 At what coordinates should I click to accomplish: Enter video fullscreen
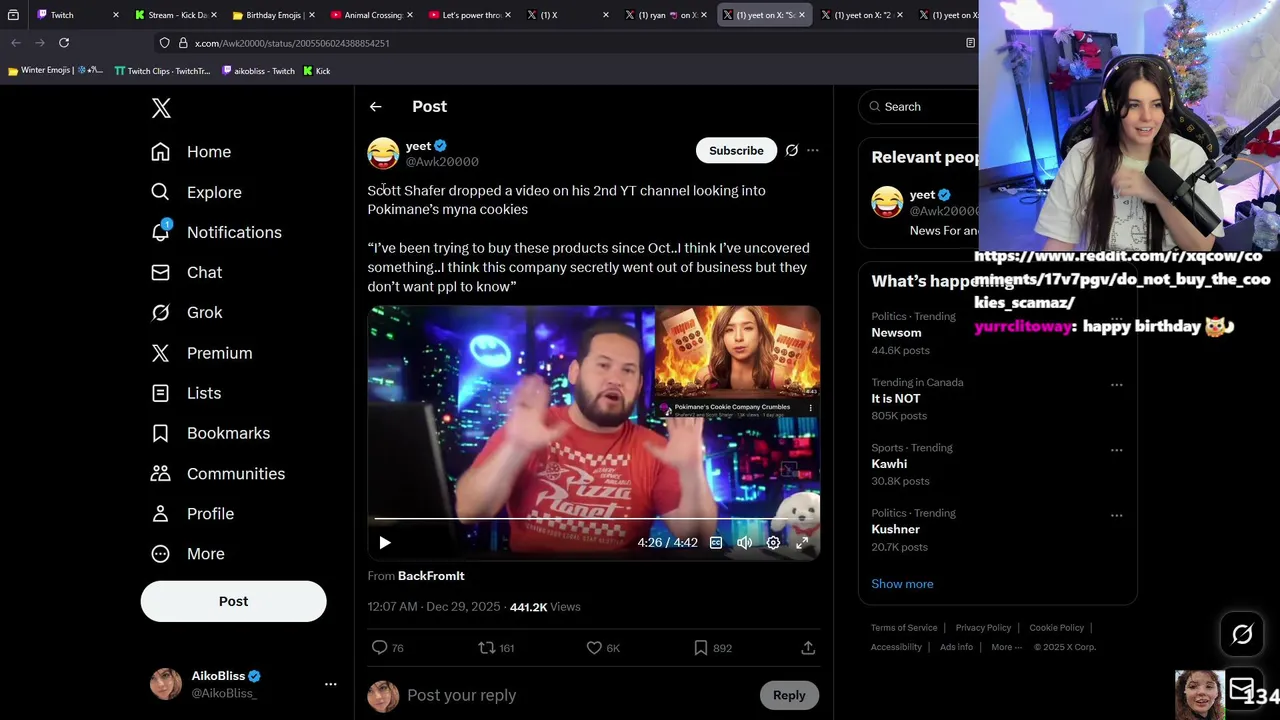click(802, 542)
